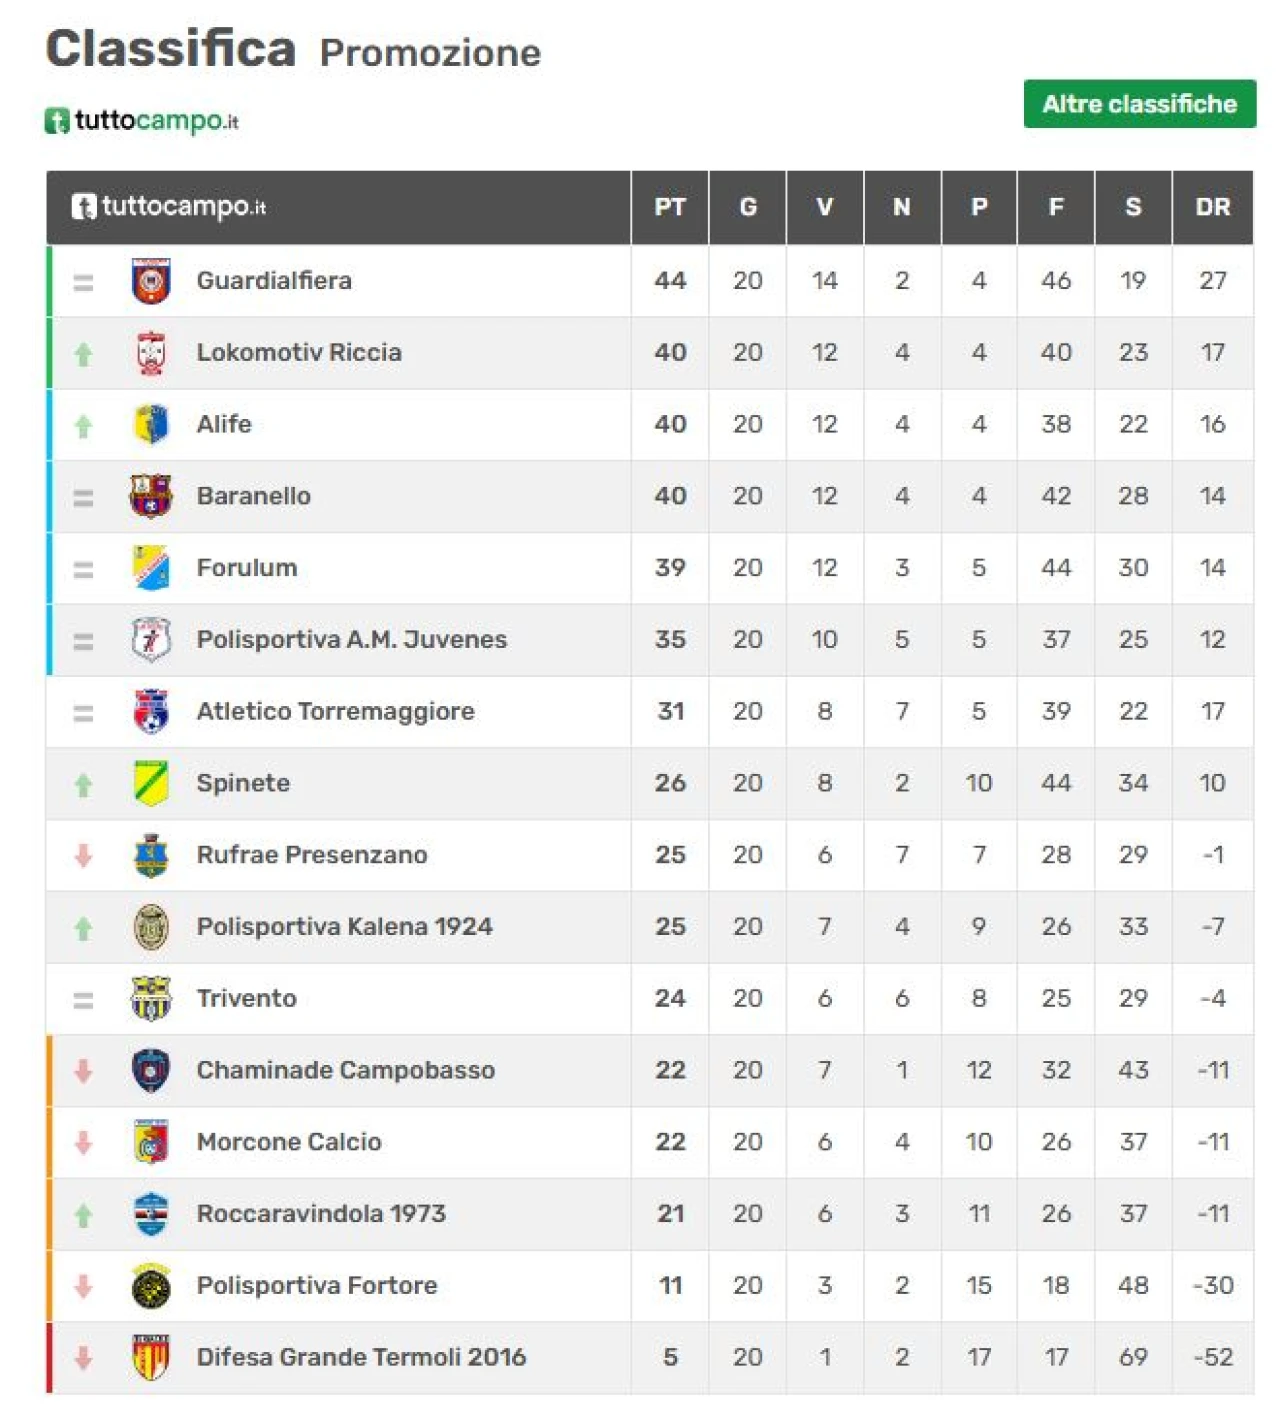Screen dimensions: 1280x1418
Task: Click the Alife club badge
Action: [x=151, y=424]
